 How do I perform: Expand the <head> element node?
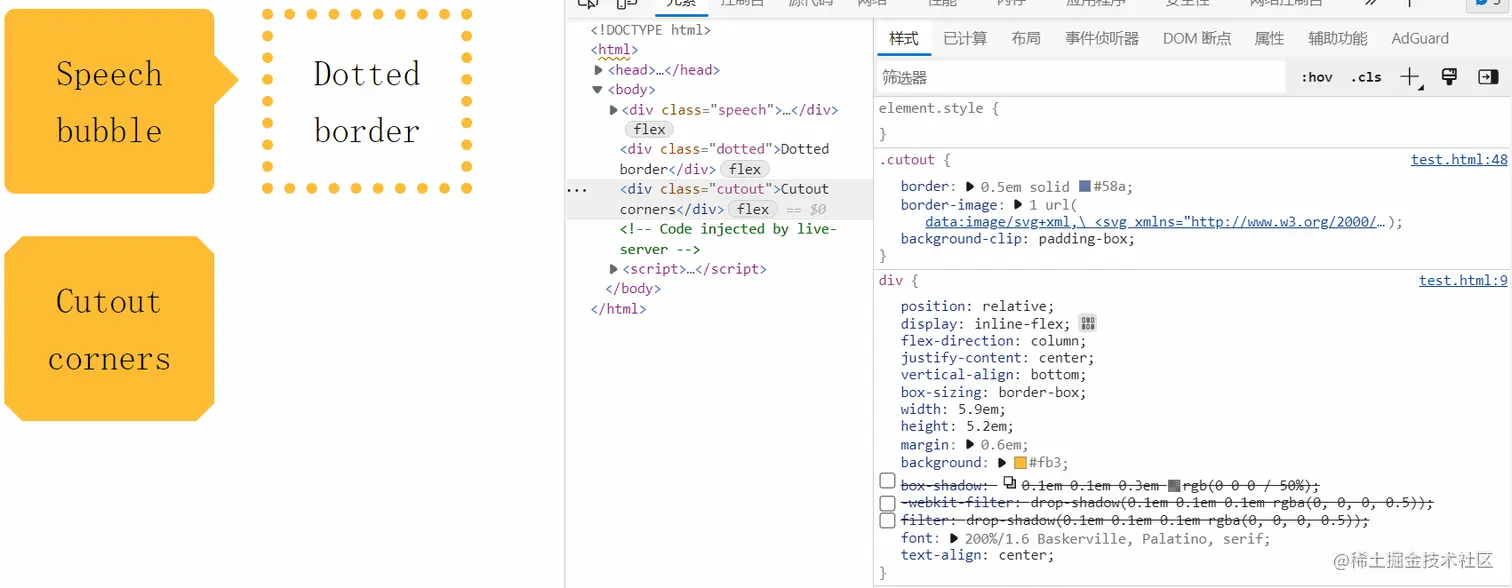pyautogui.click(x=598, y=70)
